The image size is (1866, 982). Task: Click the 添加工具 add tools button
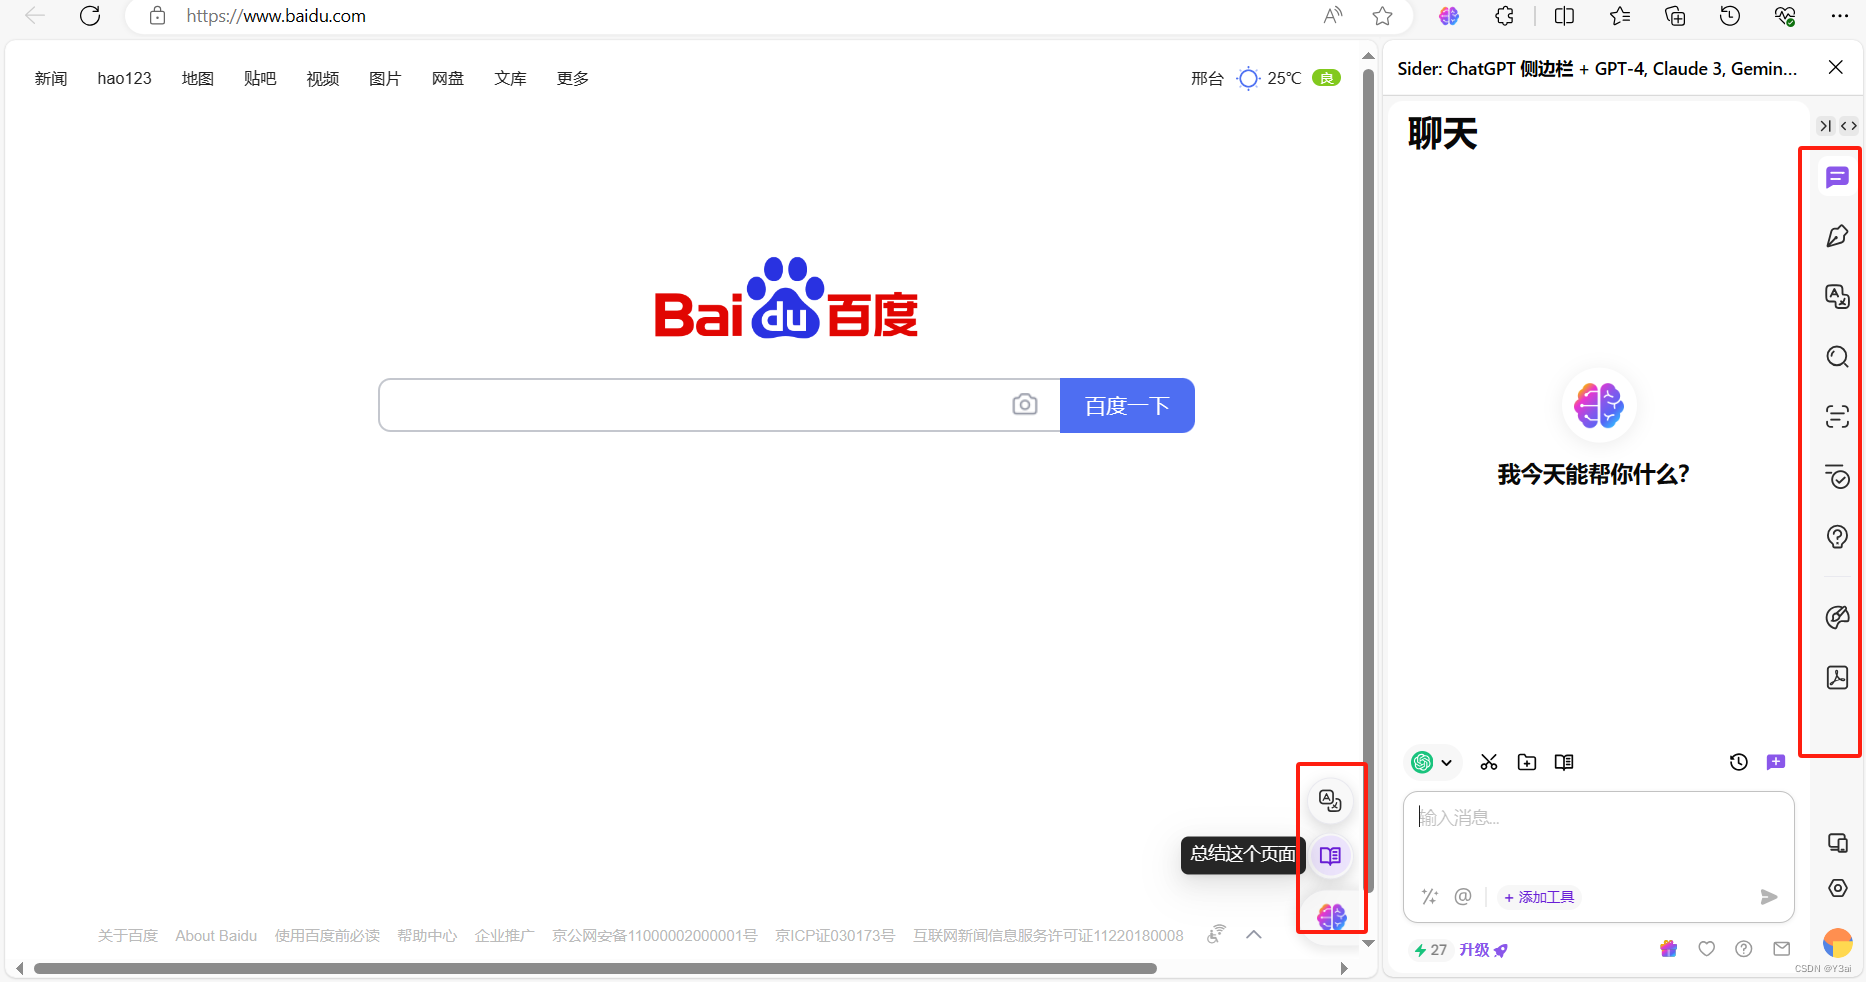pyautogui.click(x=1539, y=897)
